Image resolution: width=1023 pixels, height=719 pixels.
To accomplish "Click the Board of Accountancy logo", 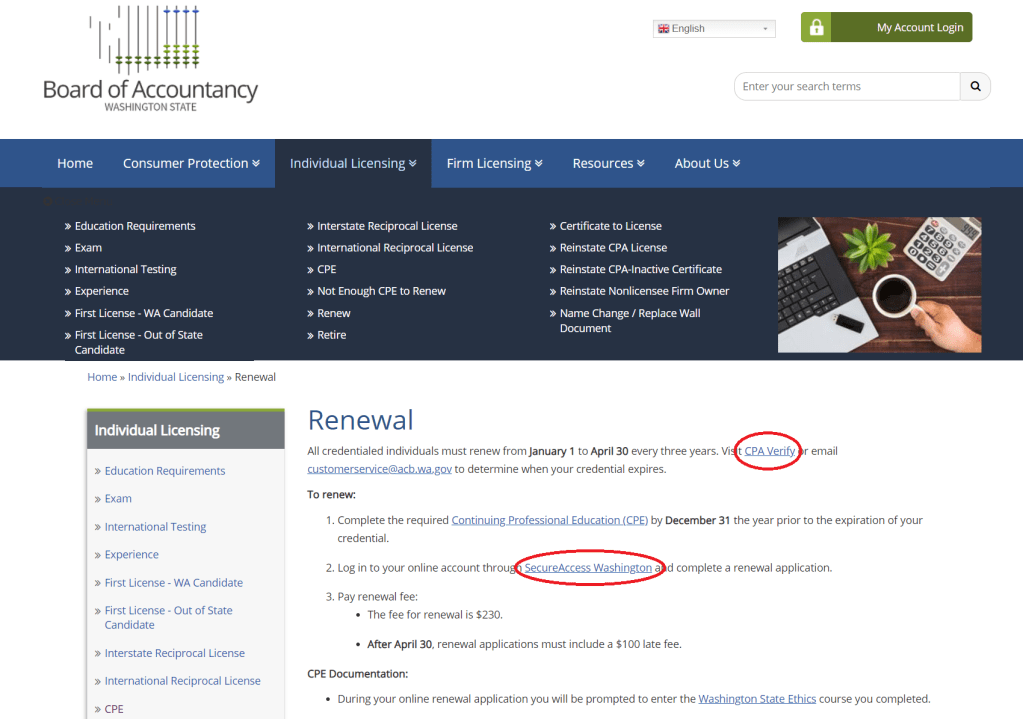I will coord(150,60).
